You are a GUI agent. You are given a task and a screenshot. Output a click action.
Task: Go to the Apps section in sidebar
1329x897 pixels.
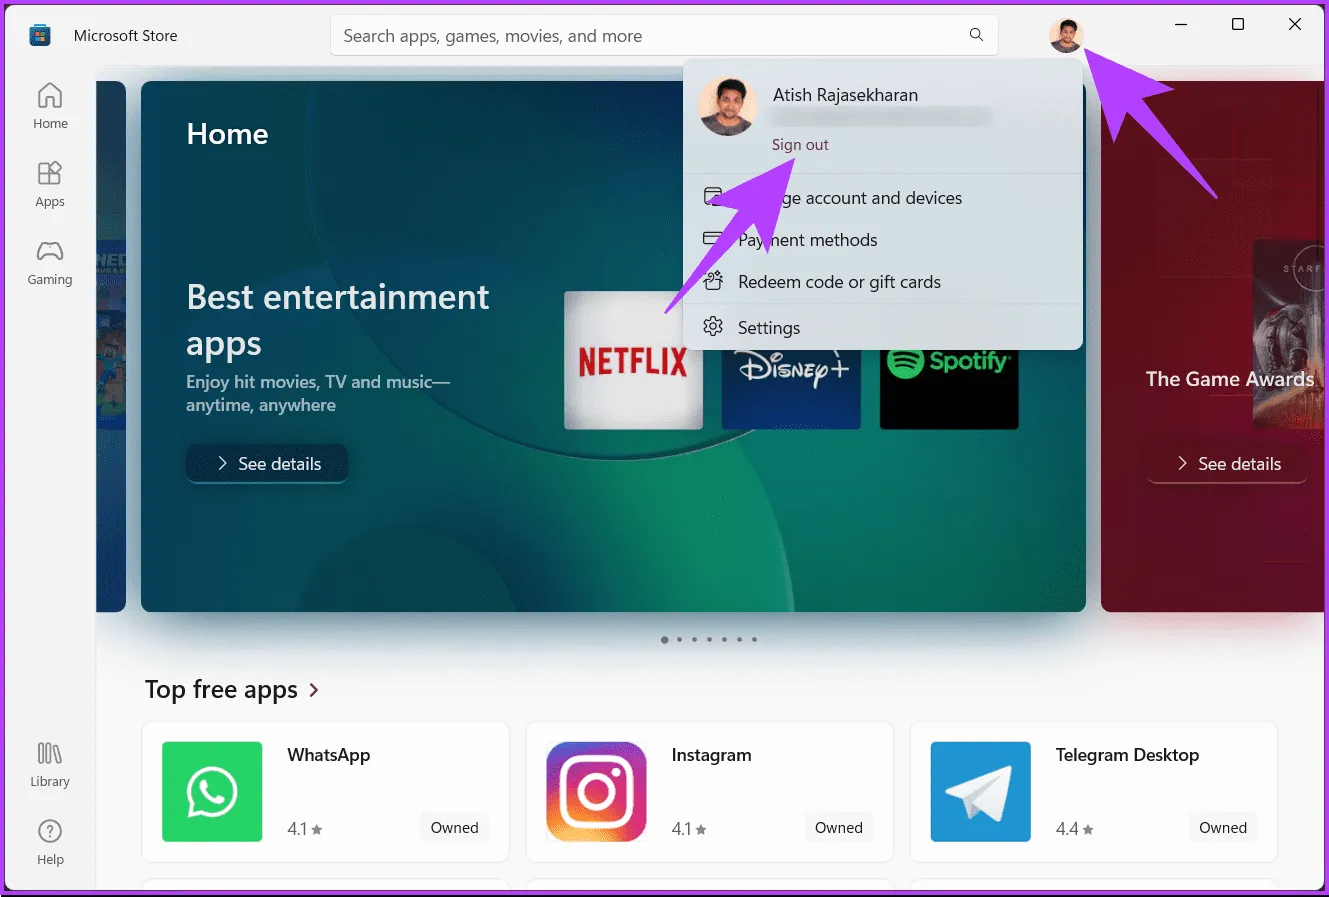[x=50, y=184]
